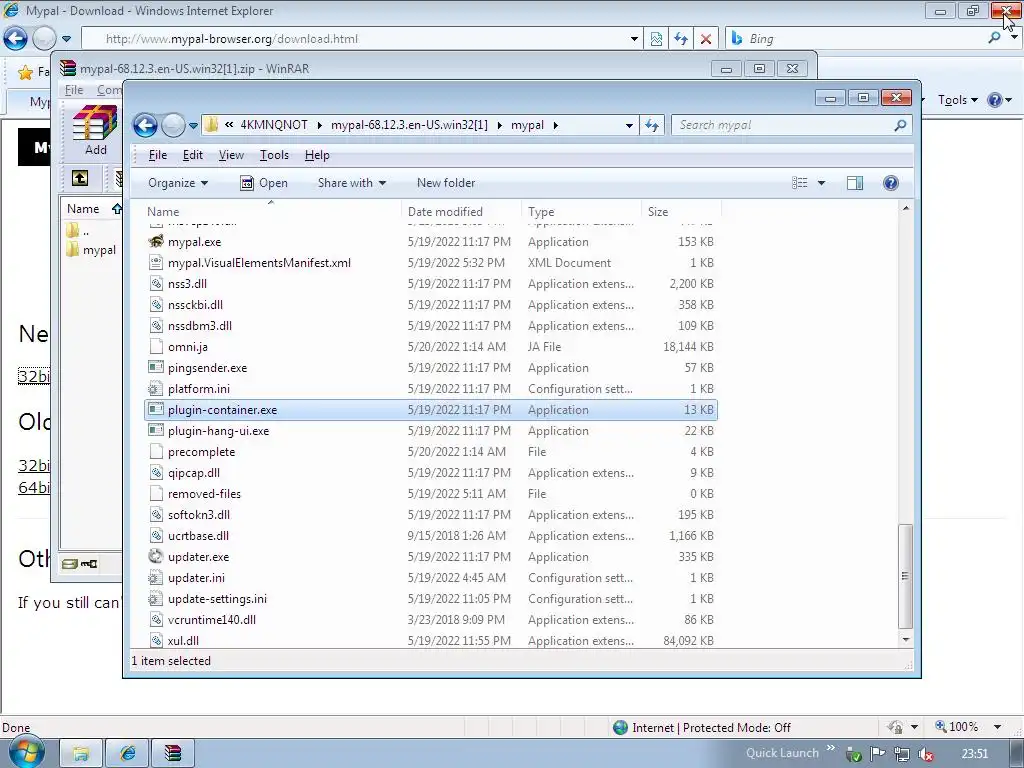Click the refresh button beside Explorer address bar

point(652,125)
